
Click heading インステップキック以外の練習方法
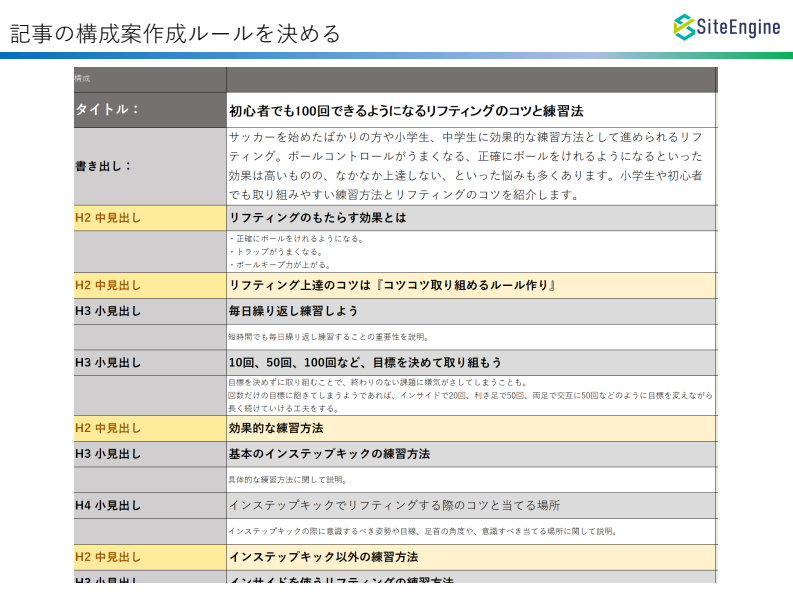coord(324,558)
